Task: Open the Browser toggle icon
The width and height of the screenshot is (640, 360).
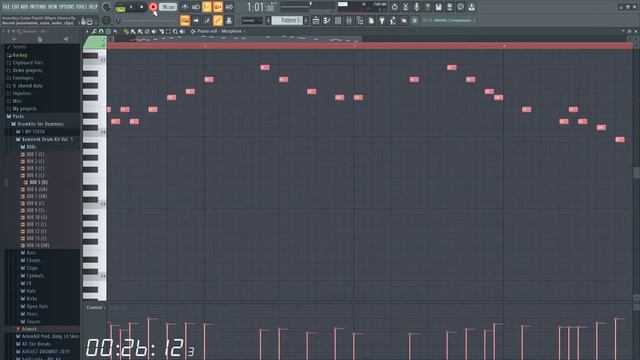Action: 360,20
